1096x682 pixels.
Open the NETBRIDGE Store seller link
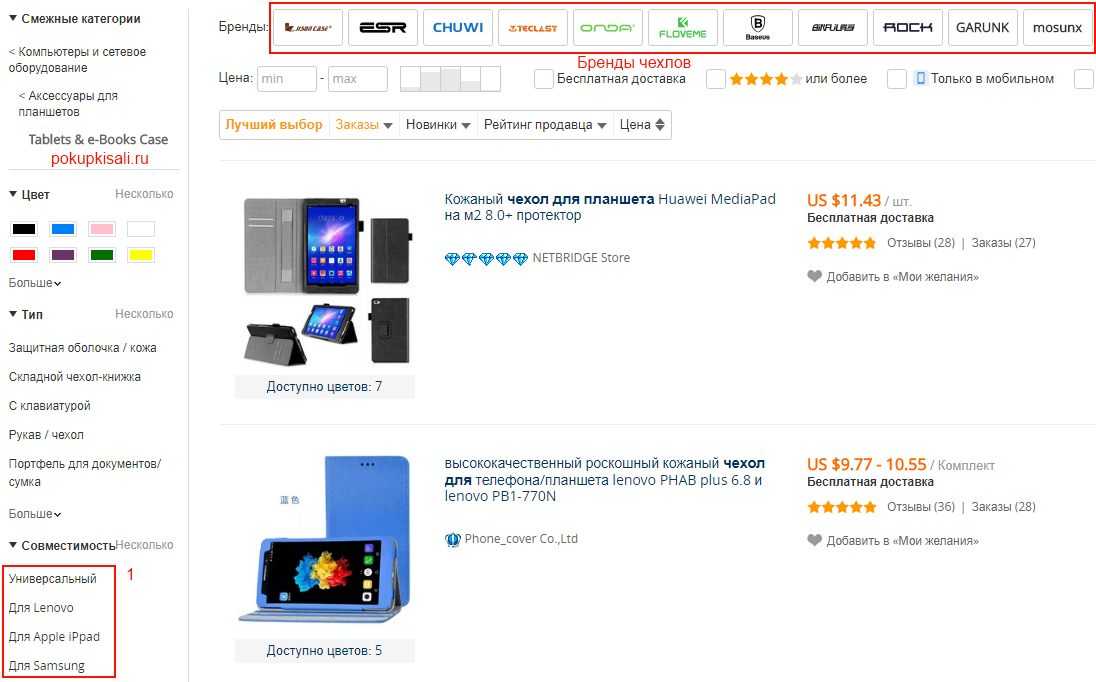[x=581, y=258]
